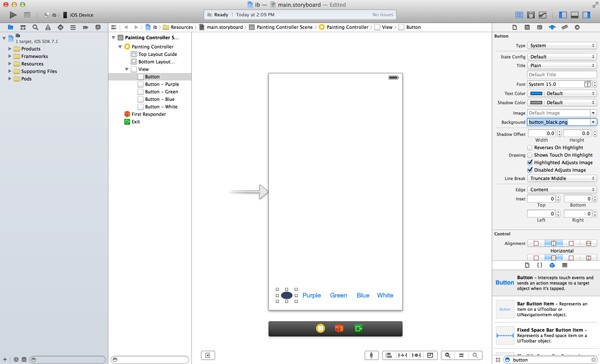
Task: Uncheck Disabled Adjusts Image
Action: click(x=530, y=170)
